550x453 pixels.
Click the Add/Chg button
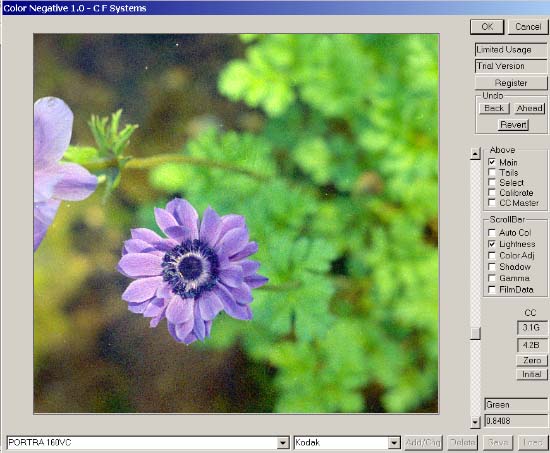[x=423, y=443]
